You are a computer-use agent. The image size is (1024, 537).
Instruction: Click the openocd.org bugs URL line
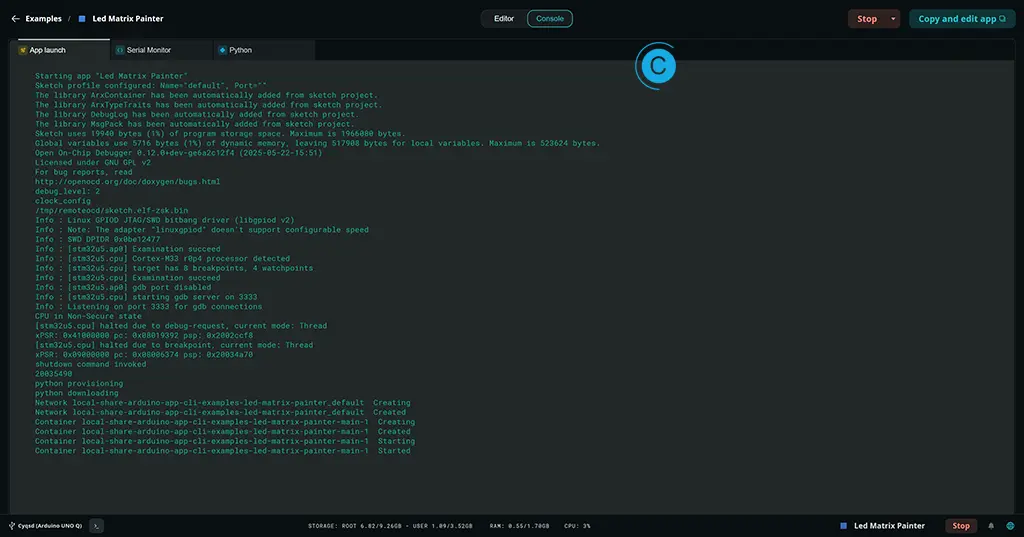127,182
